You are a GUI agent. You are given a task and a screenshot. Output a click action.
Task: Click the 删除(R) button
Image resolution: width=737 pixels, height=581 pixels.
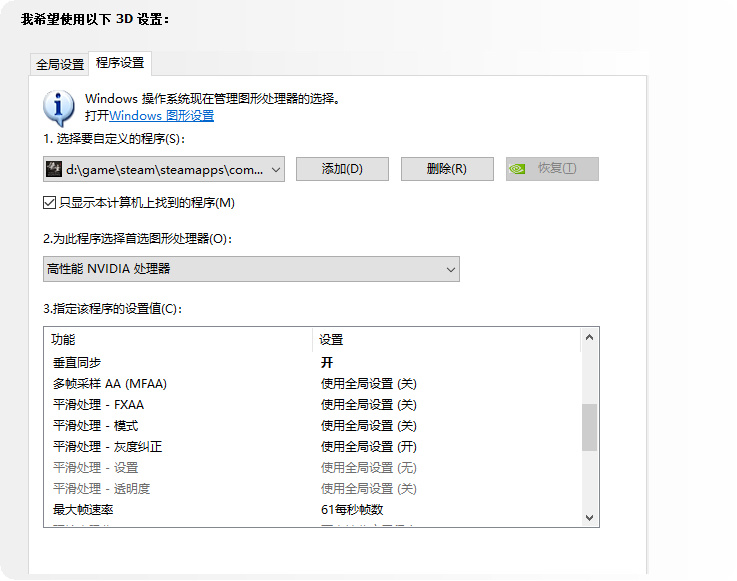[447, 169]
